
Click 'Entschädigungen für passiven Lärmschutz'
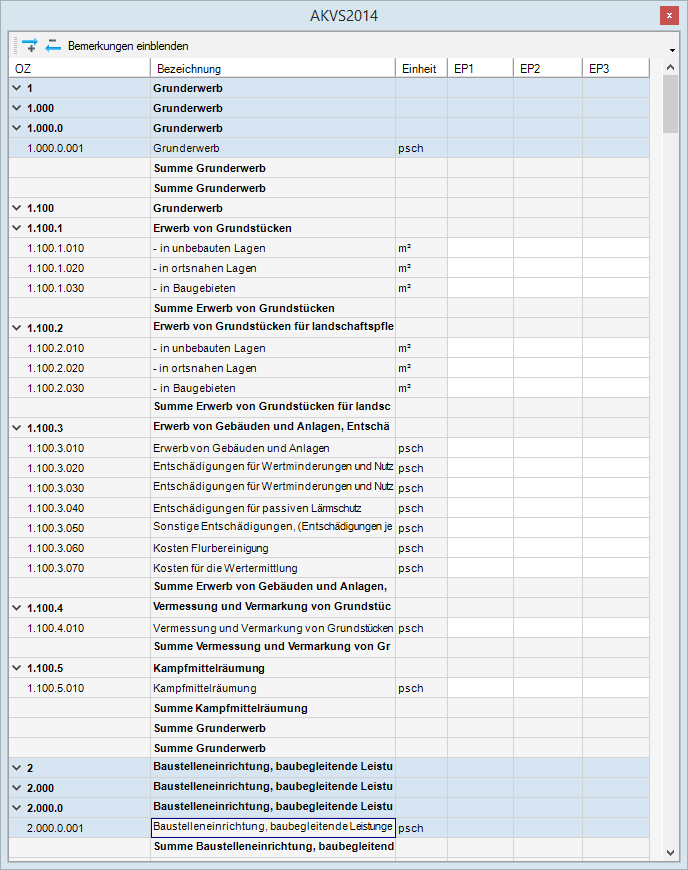click(x=257, y=508)
